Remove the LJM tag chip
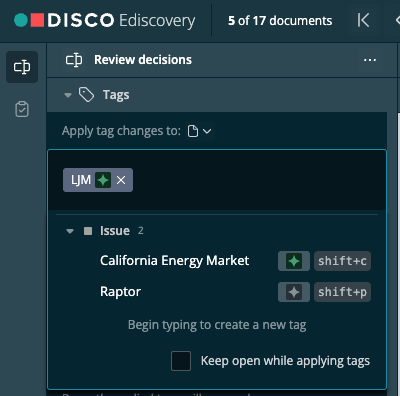 121,180
